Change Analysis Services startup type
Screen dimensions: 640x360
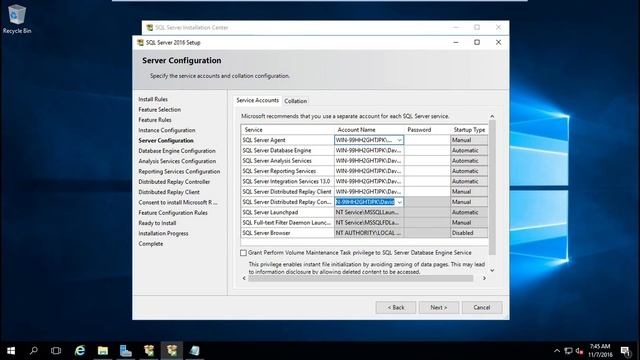[469, 161]
